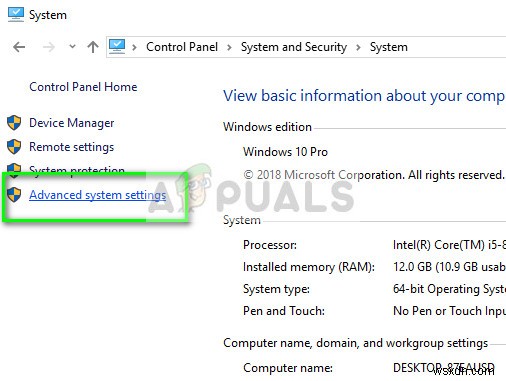Open Advanced system settings link
Viewport: 506px width, 381px height.
pyautogui.click(x=98, y=195)
